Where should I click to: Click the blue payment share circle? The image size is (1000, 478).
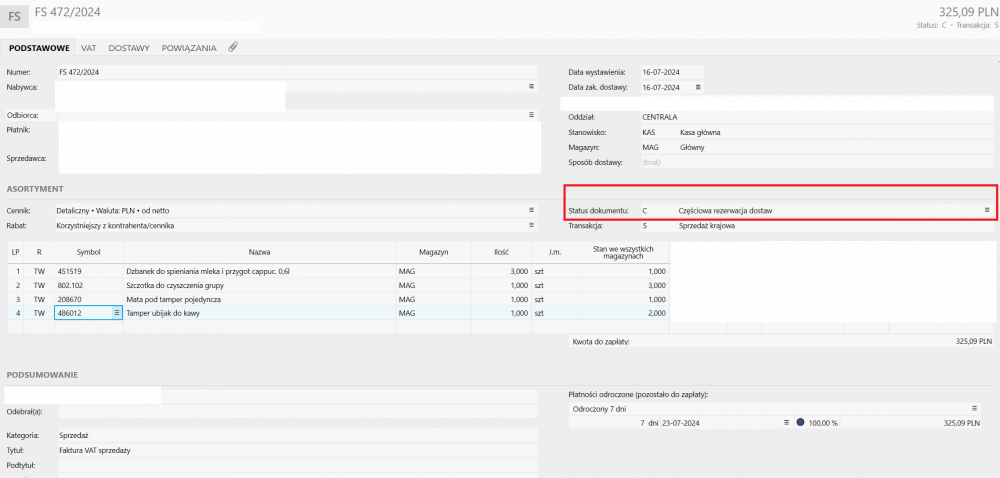pyautogui.click(x=800, y=423)
